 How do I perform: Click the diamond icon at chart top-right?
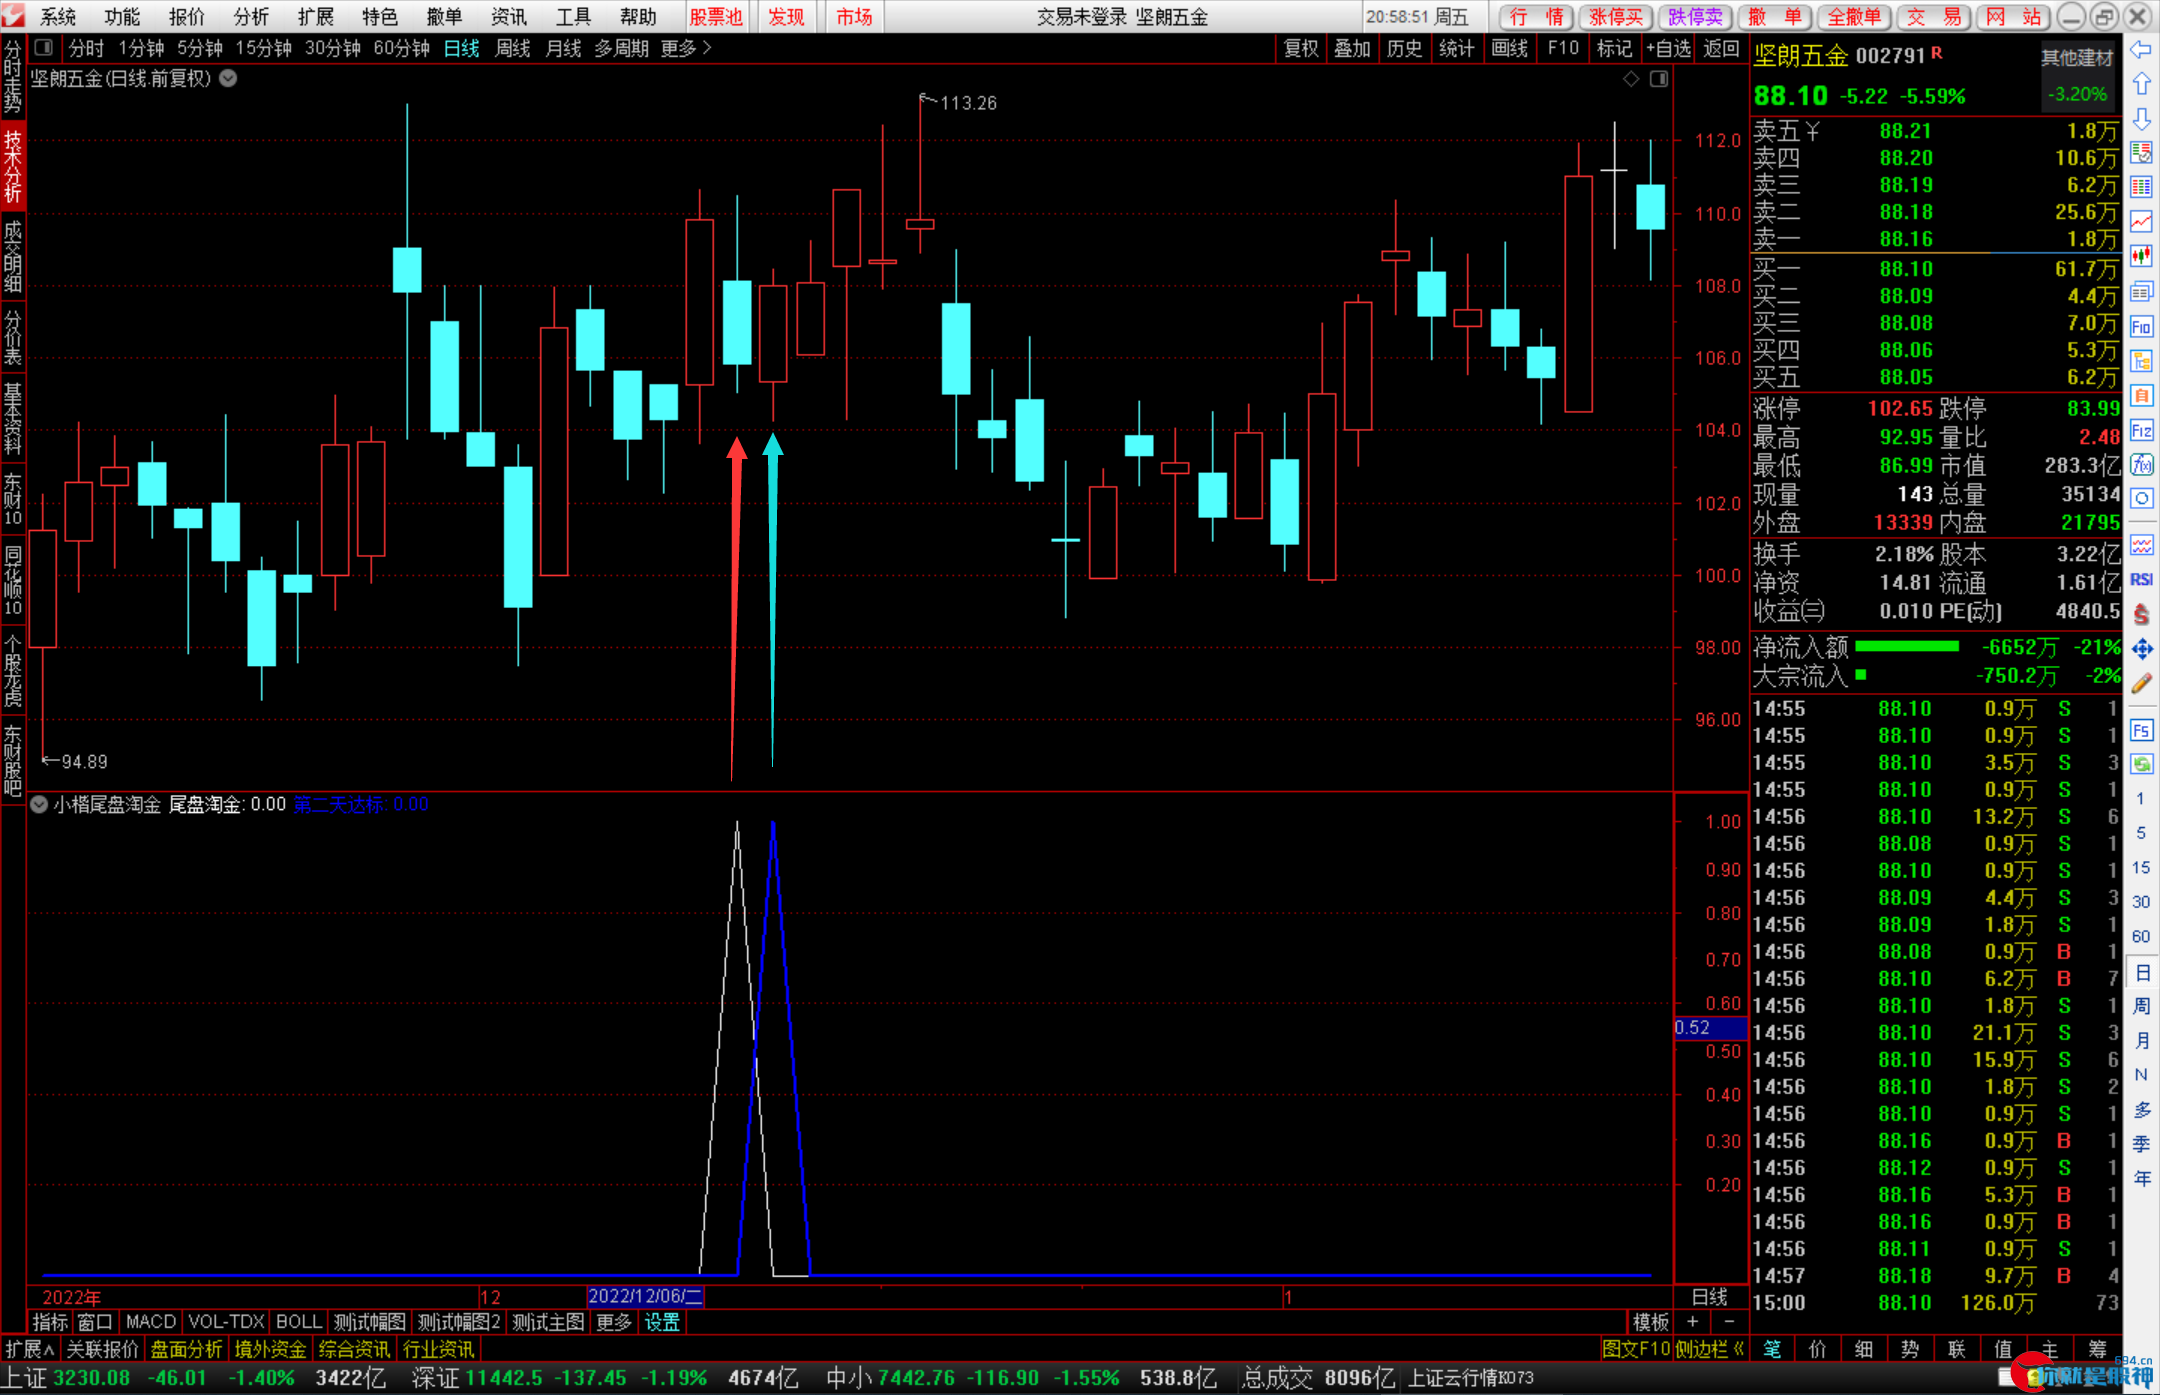[x=1631, y=78]
